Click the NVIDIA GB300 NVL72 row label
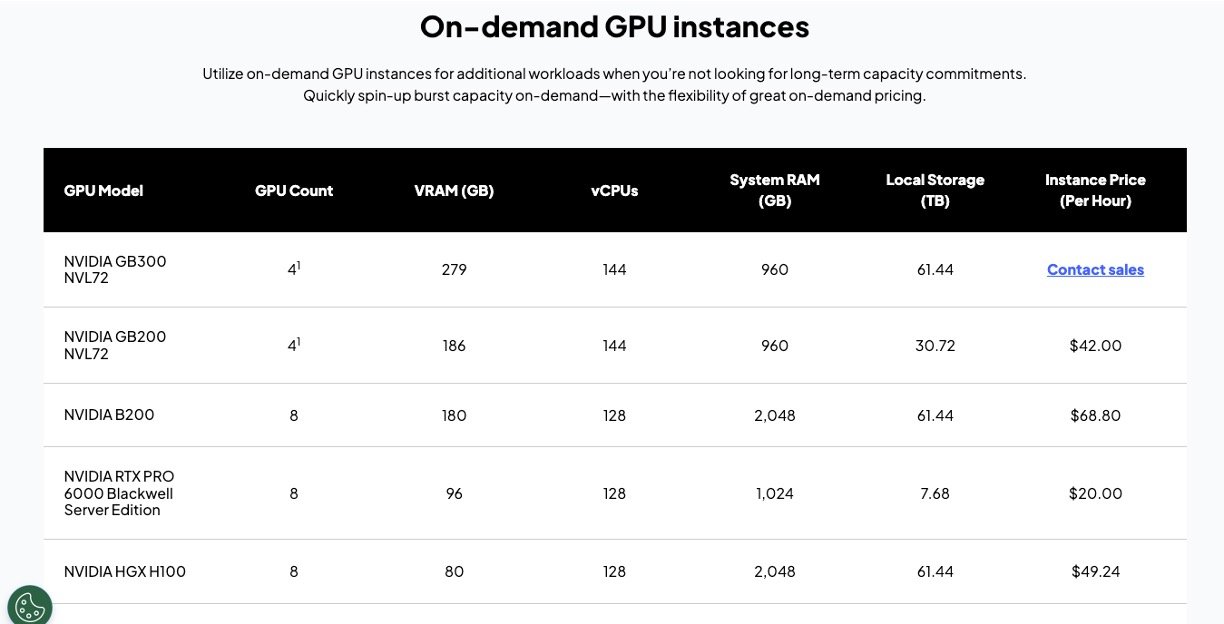Image resolution: width=1224 pixels, height=624 pixels. click(115, 270)
